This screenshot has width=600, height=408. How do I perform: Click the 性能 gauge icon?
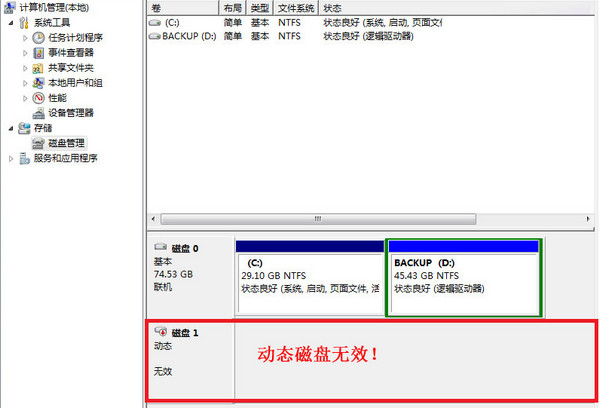click(38, 98)
